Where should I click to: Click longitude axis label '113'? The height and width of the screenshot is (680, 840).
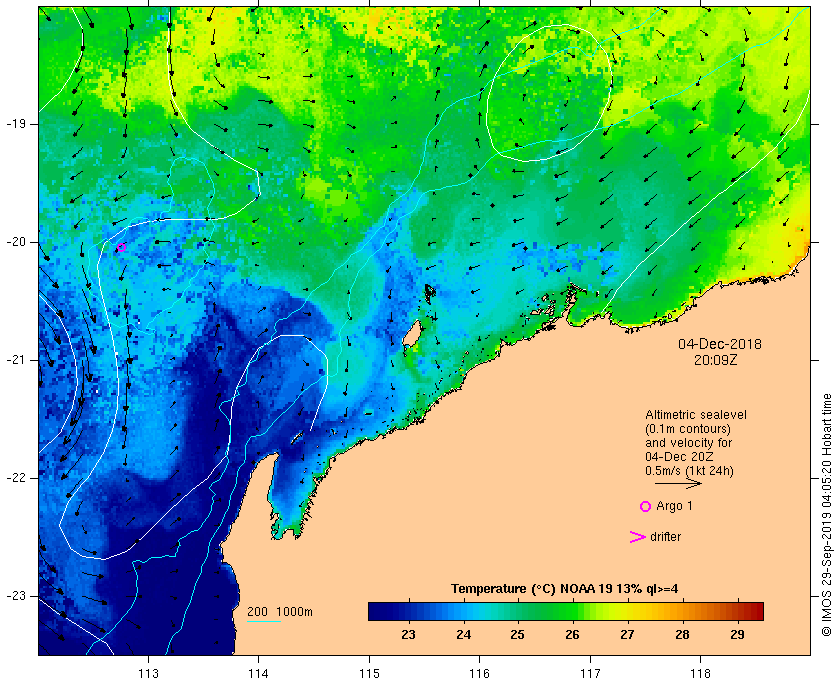tap(148, 674)
